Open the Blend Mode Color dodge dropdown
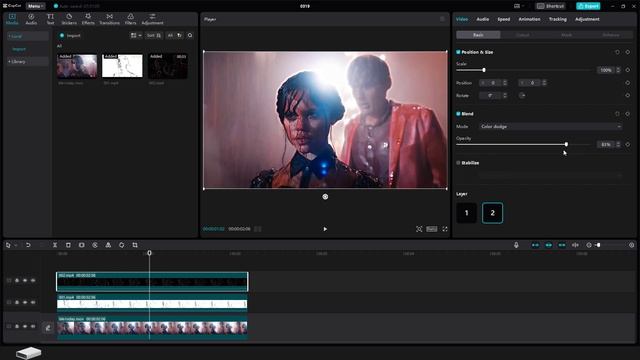The height and width of the screenshot is (360, 640). (551, 127)
